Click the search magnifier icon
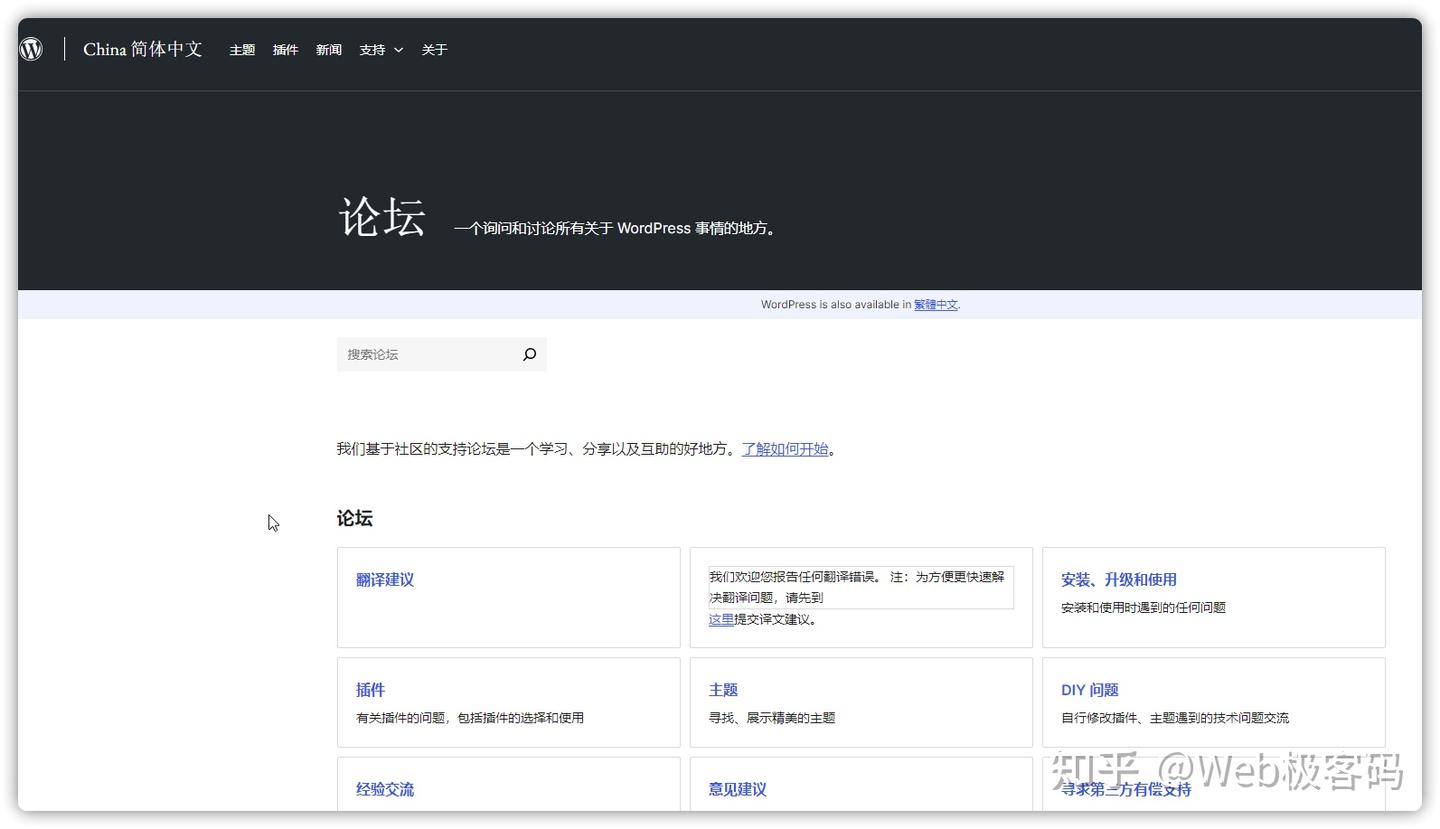Viewport: 1440px width, 829px height. pyautogui.click(x=530, y=354)
